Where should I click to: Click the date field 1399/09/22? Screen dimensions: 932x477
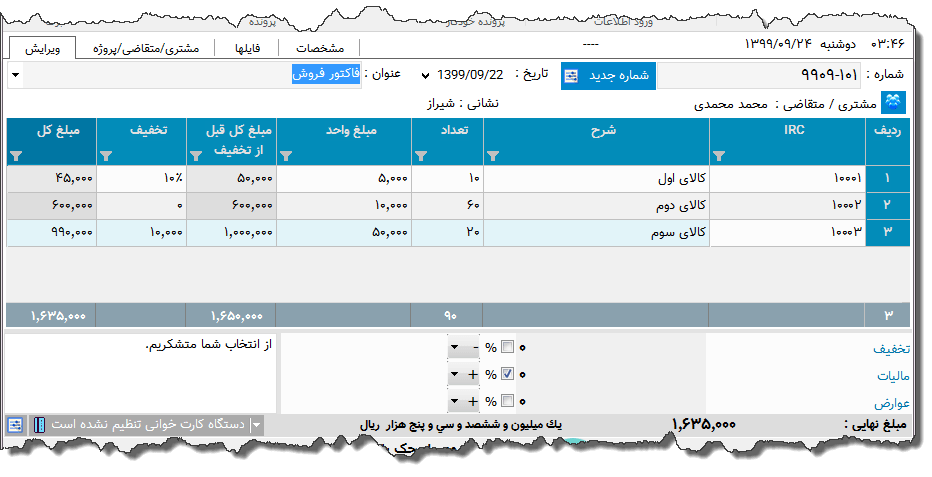pos(470,75)
